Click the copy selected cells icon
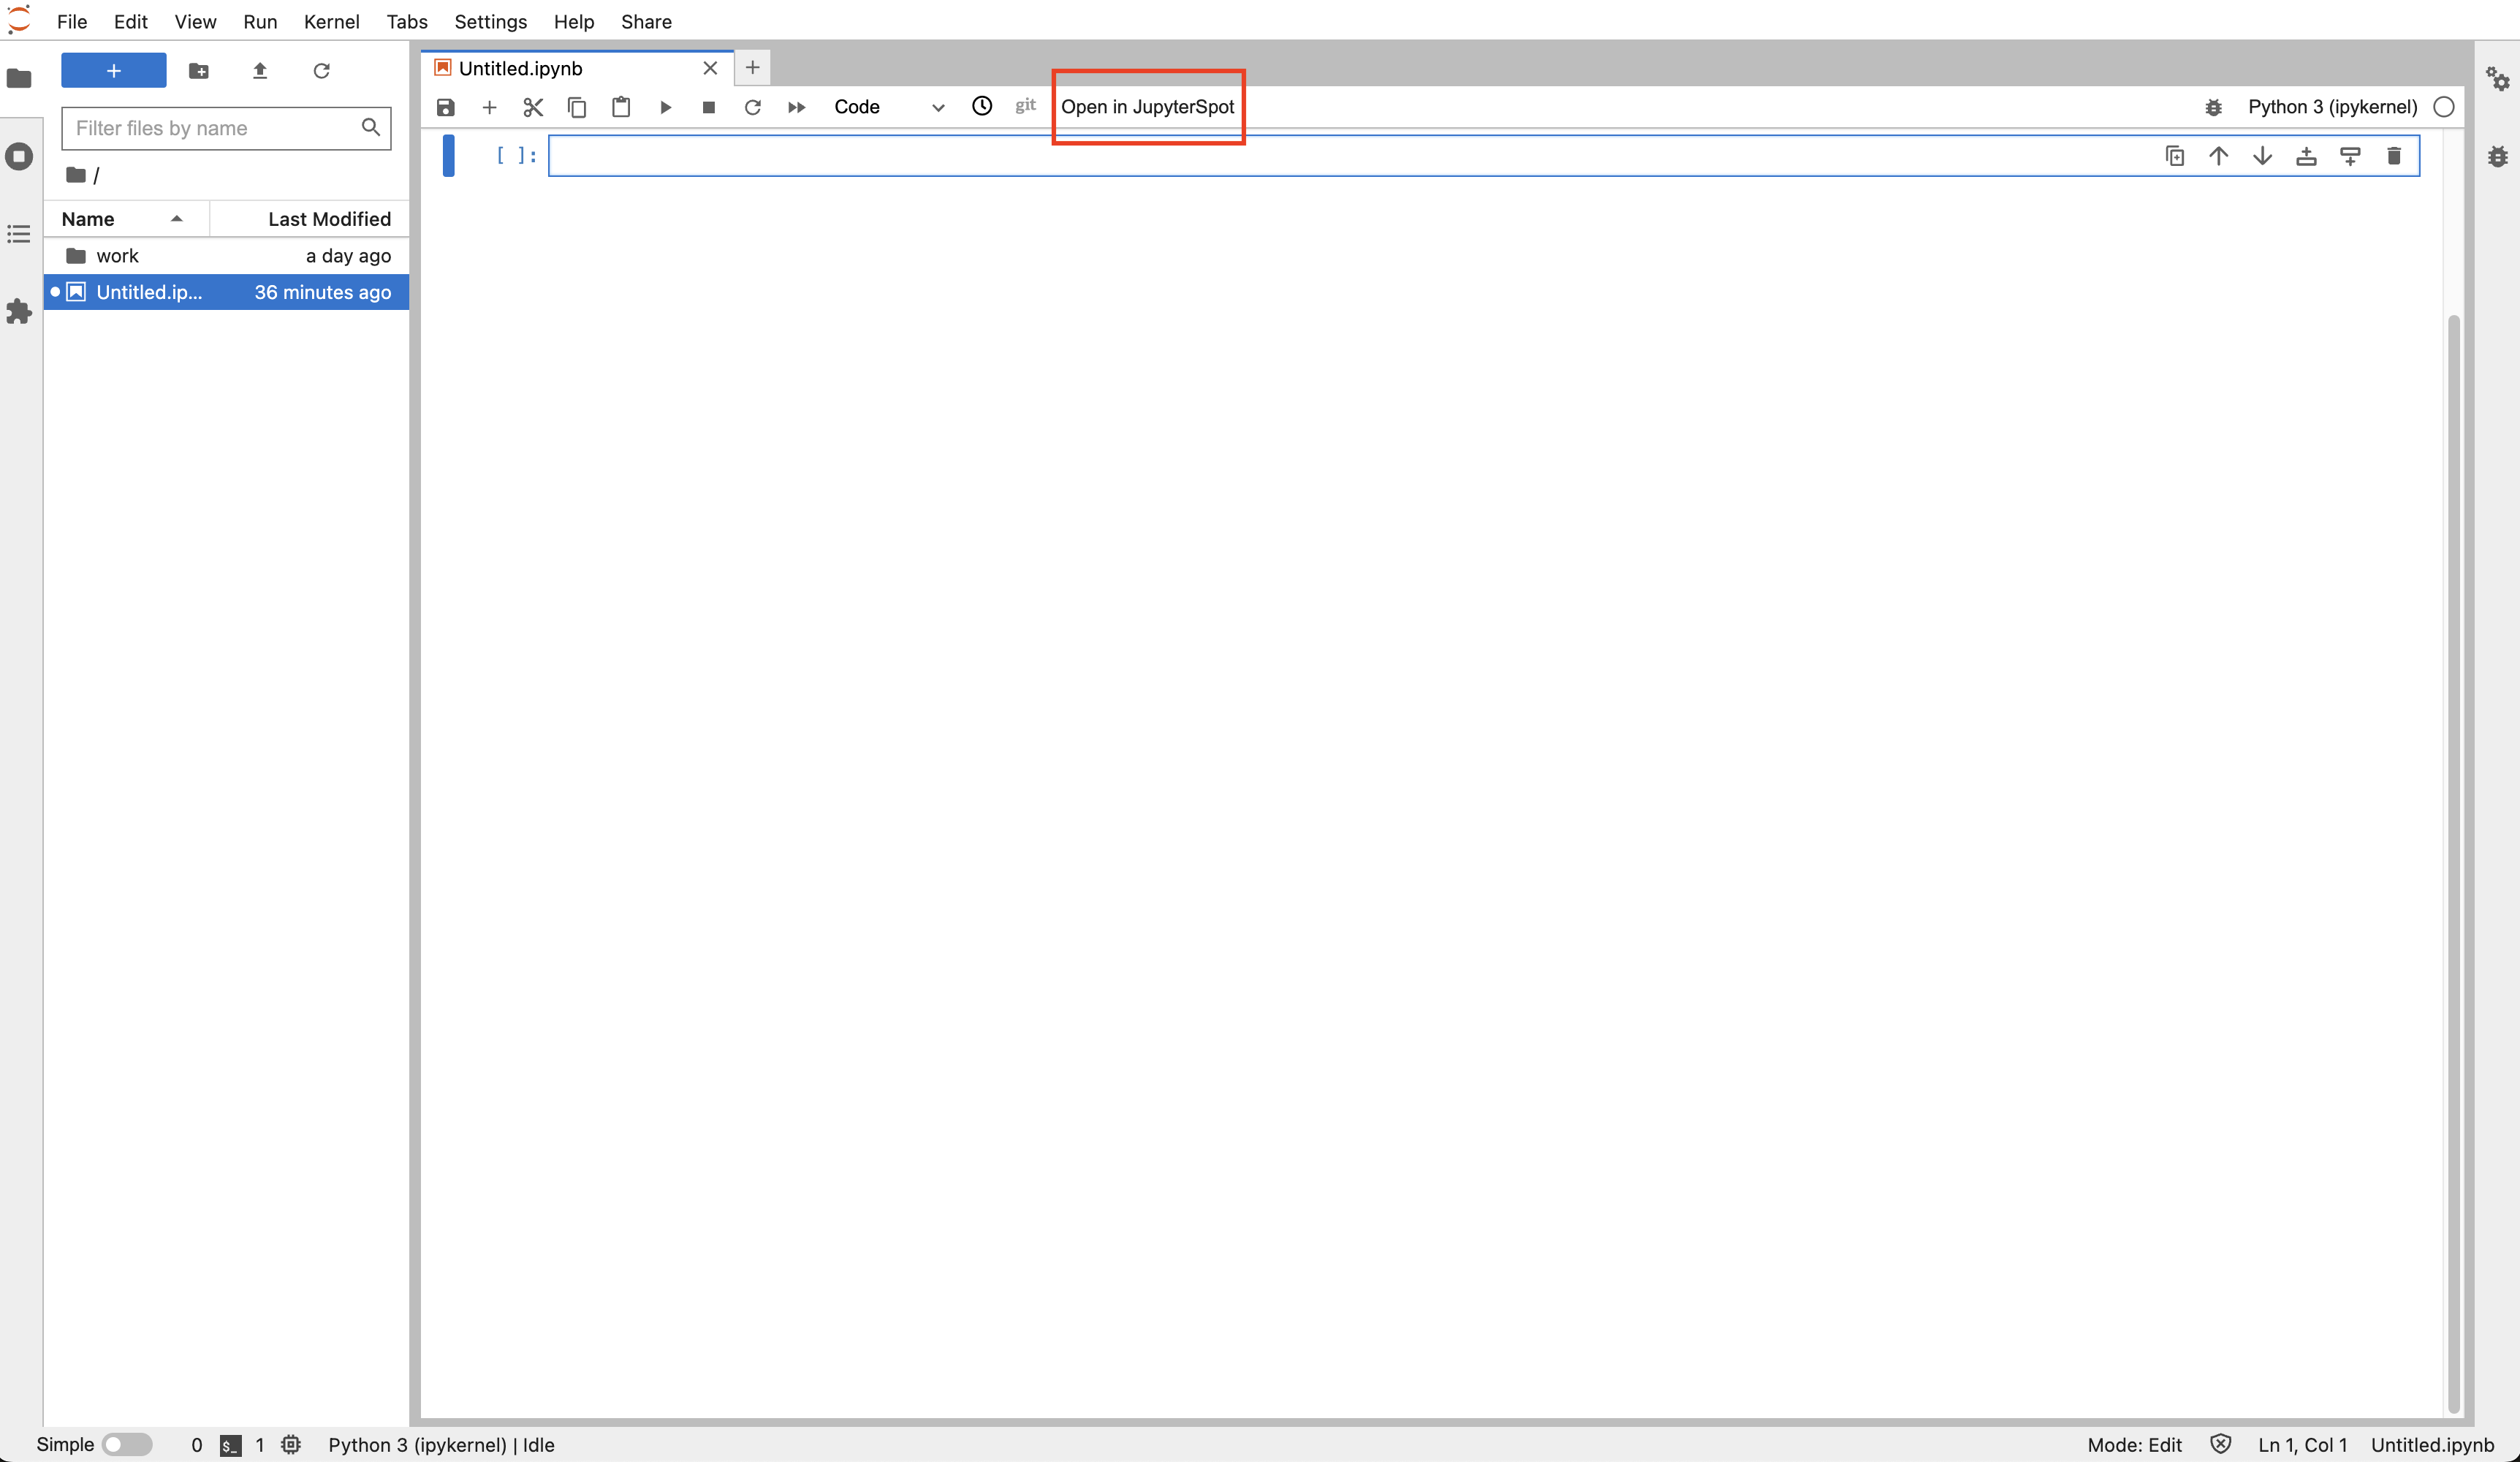This screenshot has height=1462, width=2520. click(576, 106)
